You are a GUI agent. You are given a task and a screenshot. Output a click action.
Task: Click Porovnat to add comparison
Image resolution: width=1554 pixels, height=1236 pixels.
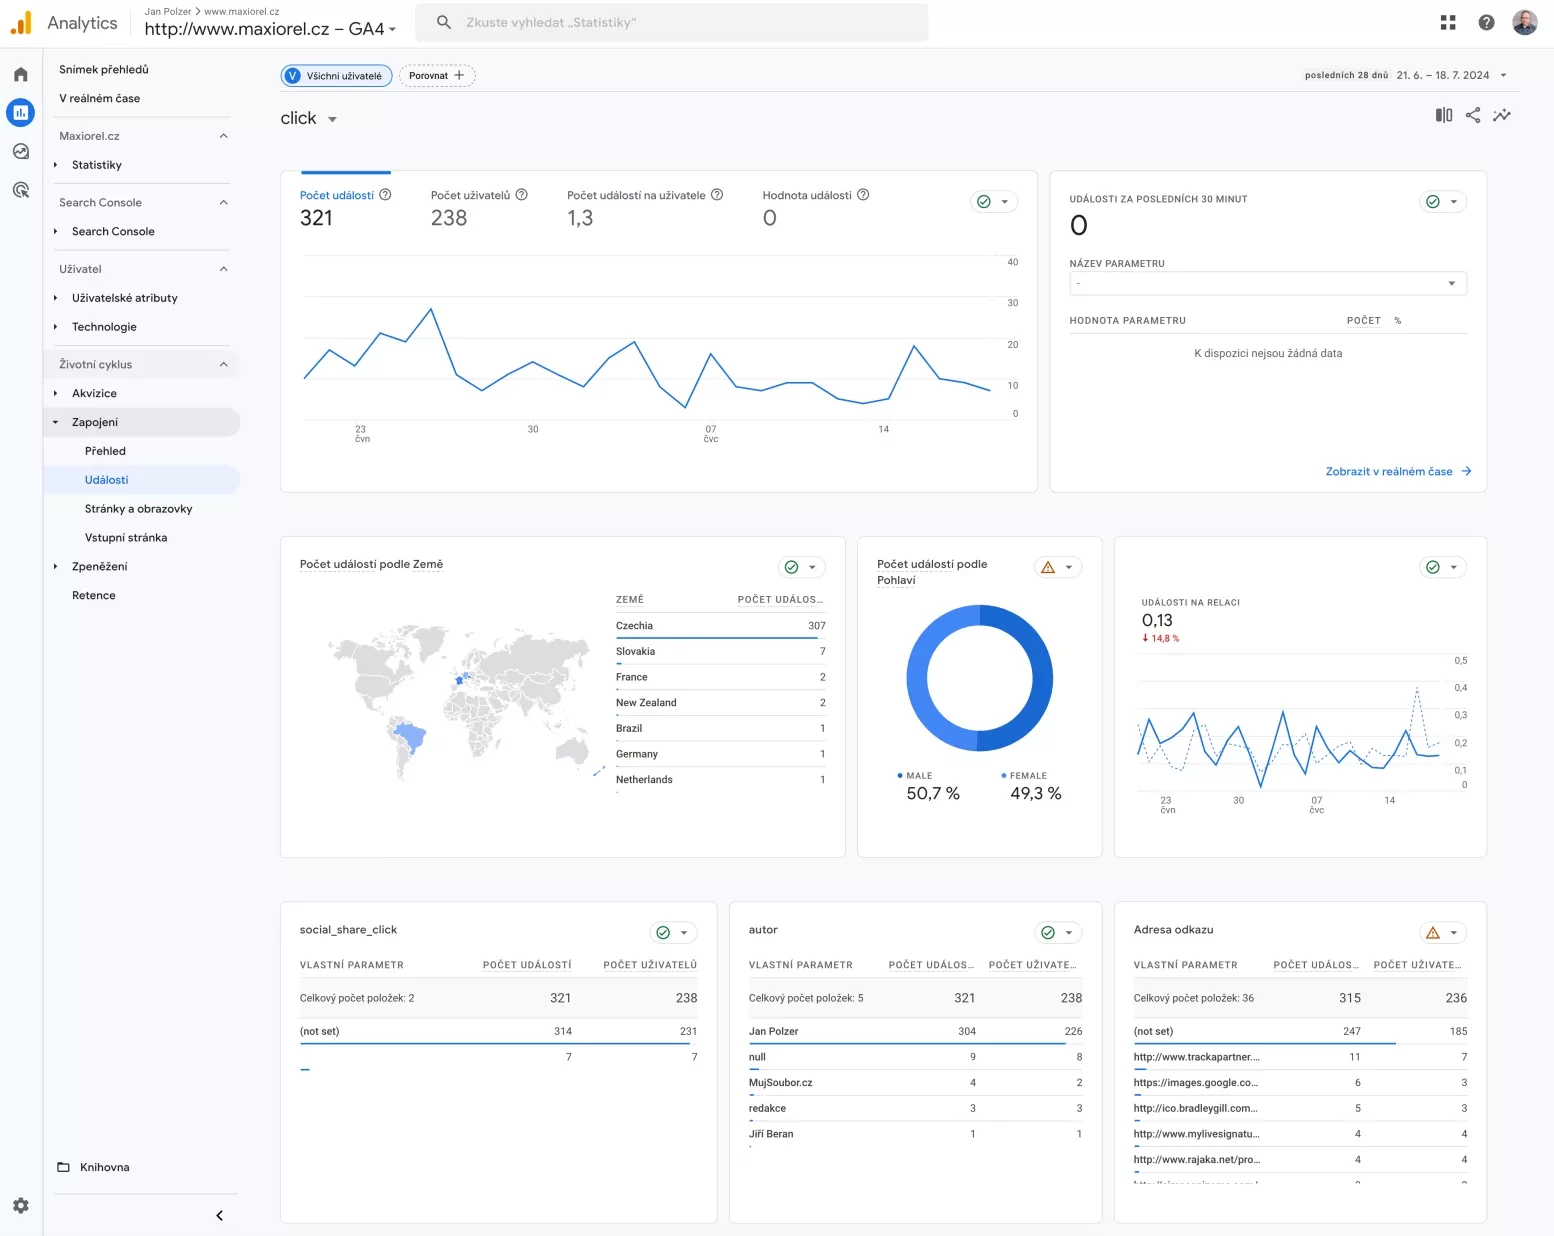coord(437,76)
